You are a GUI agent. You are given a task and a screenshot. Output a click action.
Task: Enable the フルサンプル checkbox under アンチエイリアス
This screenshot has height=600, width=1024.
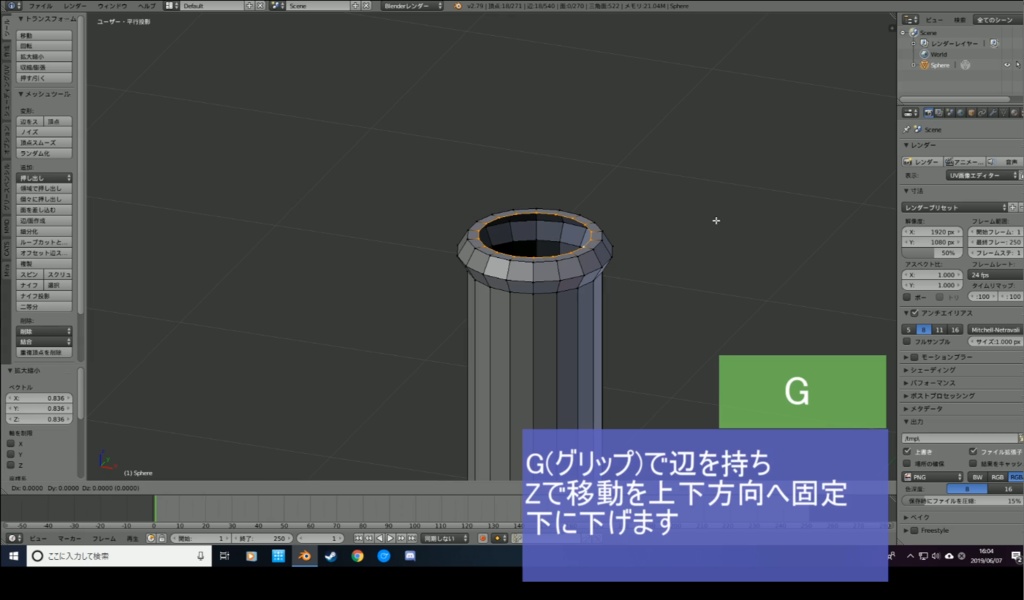(x=906, y=339)
